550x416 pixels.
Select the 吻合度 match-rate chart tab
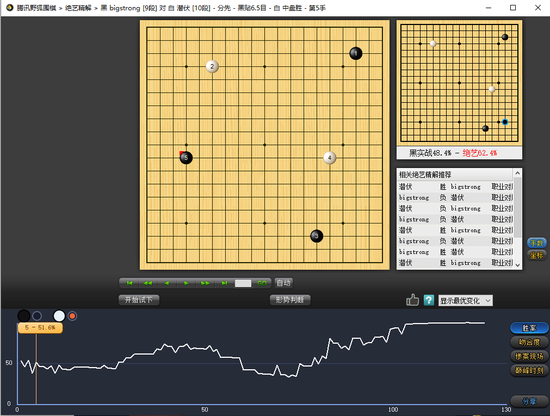(529, 342)
